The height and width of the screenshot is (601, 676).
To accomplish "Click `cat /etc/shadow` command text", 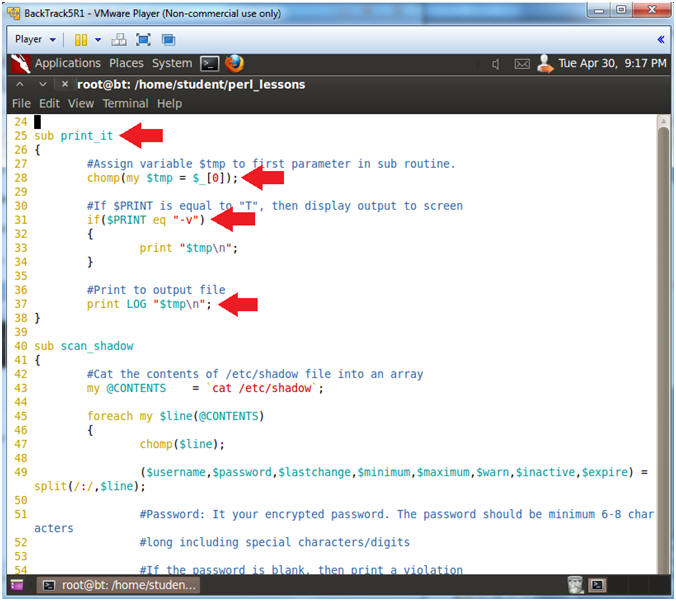I will 262,388.
